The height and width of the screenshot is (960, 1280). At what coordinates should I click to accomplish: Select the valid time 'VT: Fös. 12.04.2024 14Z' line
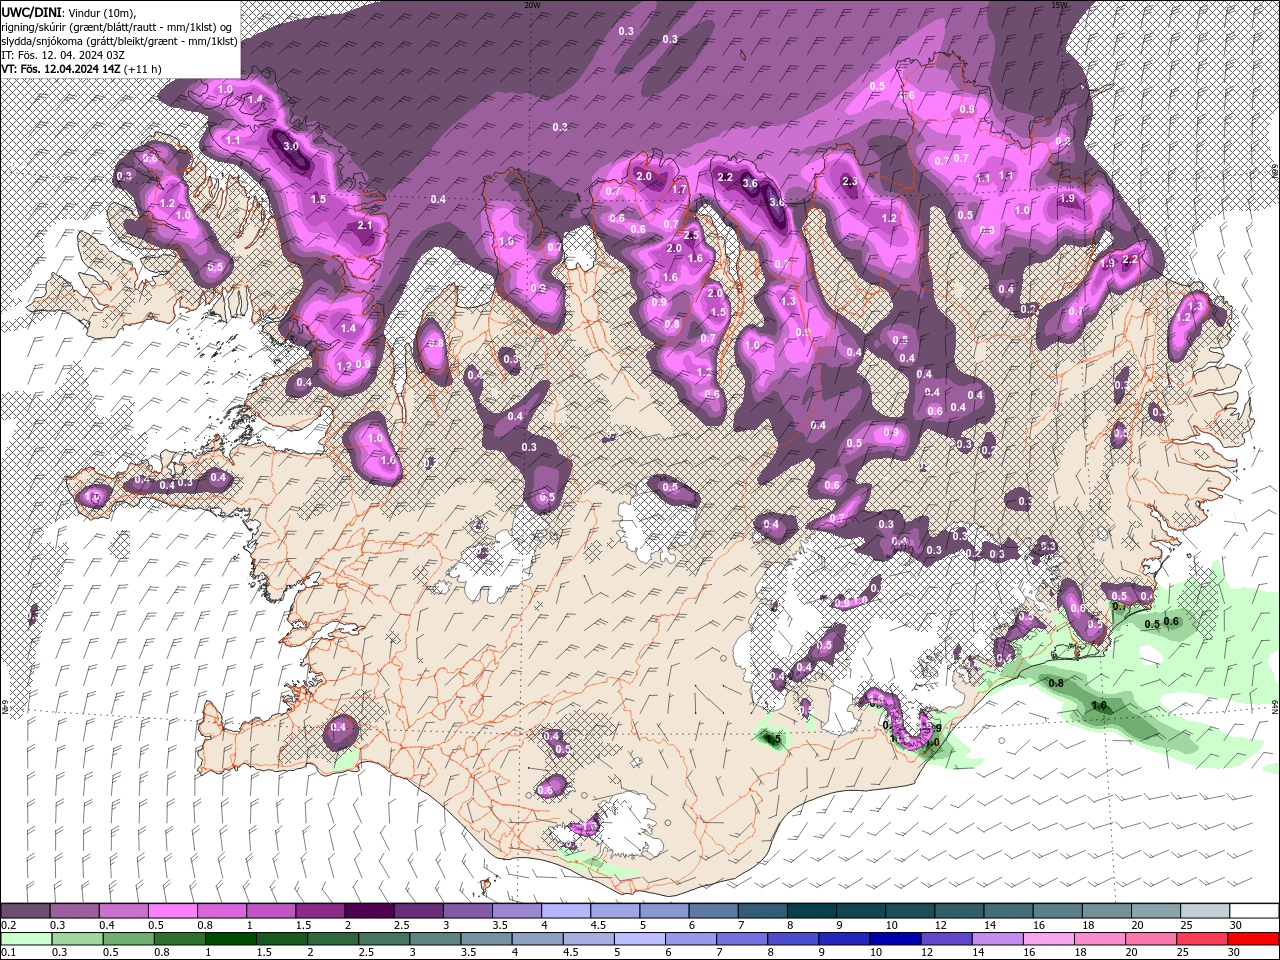(62, 68)
